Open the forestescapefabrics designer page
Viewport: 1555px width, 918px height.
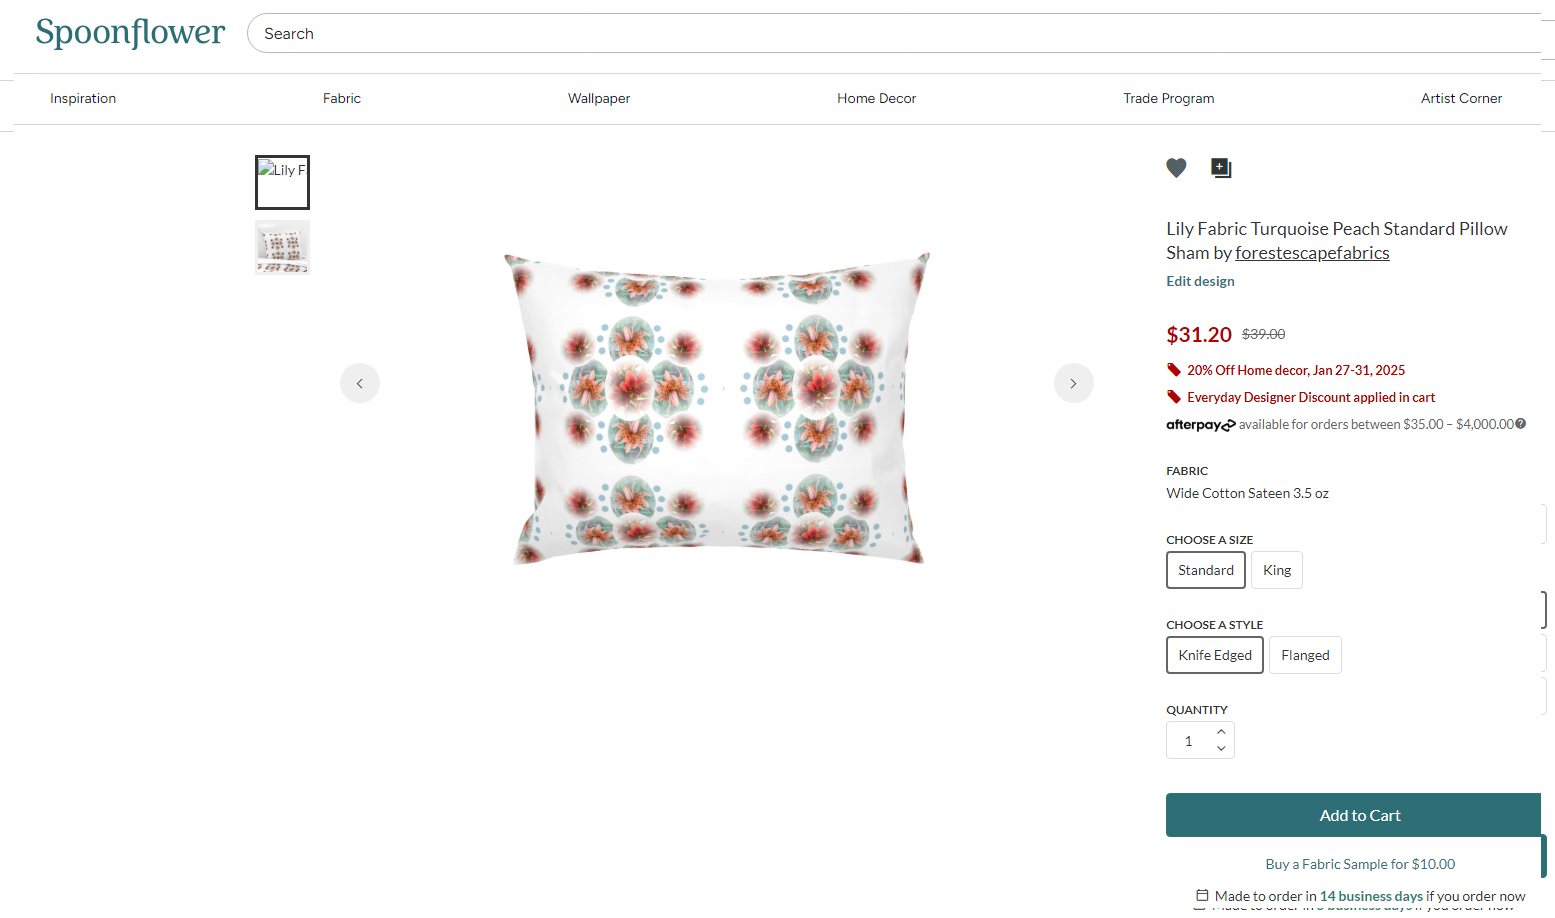[x=1312, y=252]
